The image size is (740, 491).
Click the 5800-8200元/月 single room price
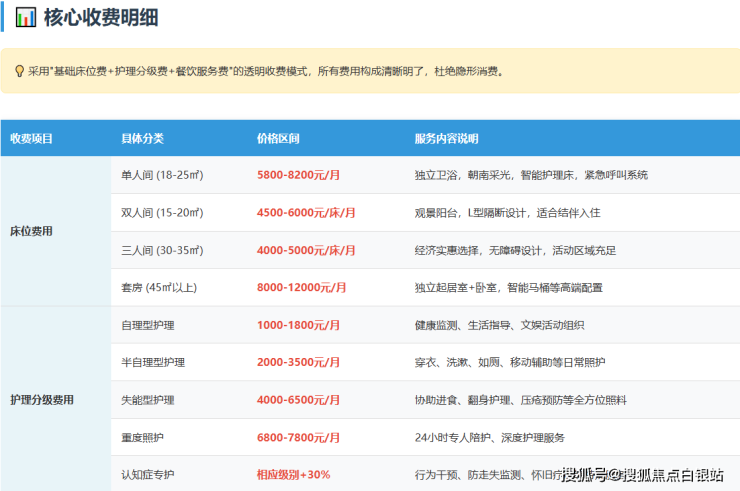(298, 175)
